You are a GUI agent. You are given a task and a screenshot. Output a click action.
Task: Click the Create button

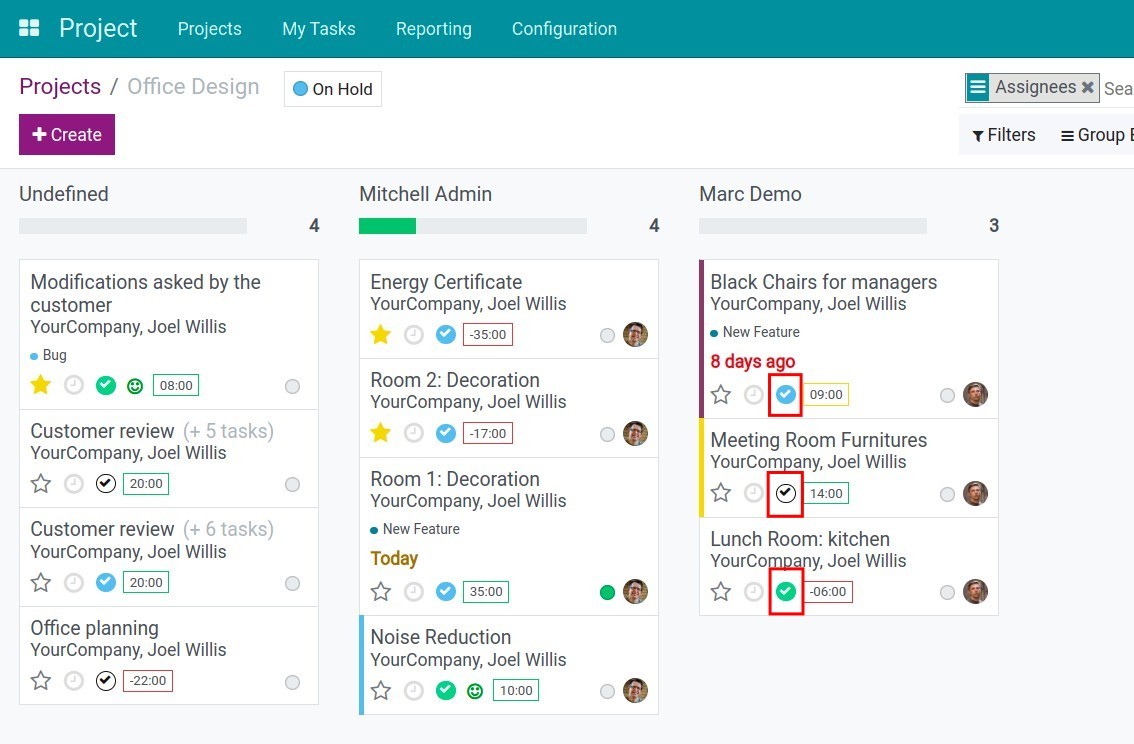point(67,135)
